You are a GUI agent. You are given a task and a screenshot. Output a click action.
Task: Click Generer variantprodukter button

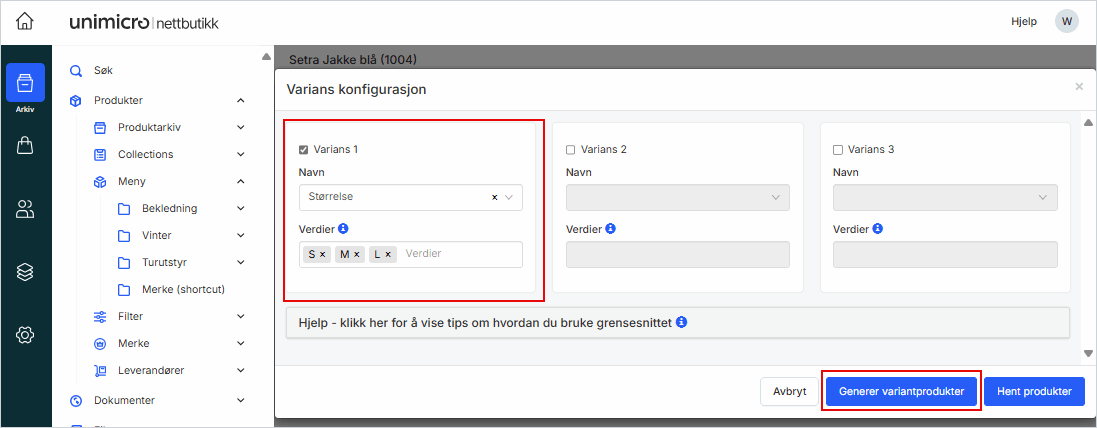[x=901, y=392]
